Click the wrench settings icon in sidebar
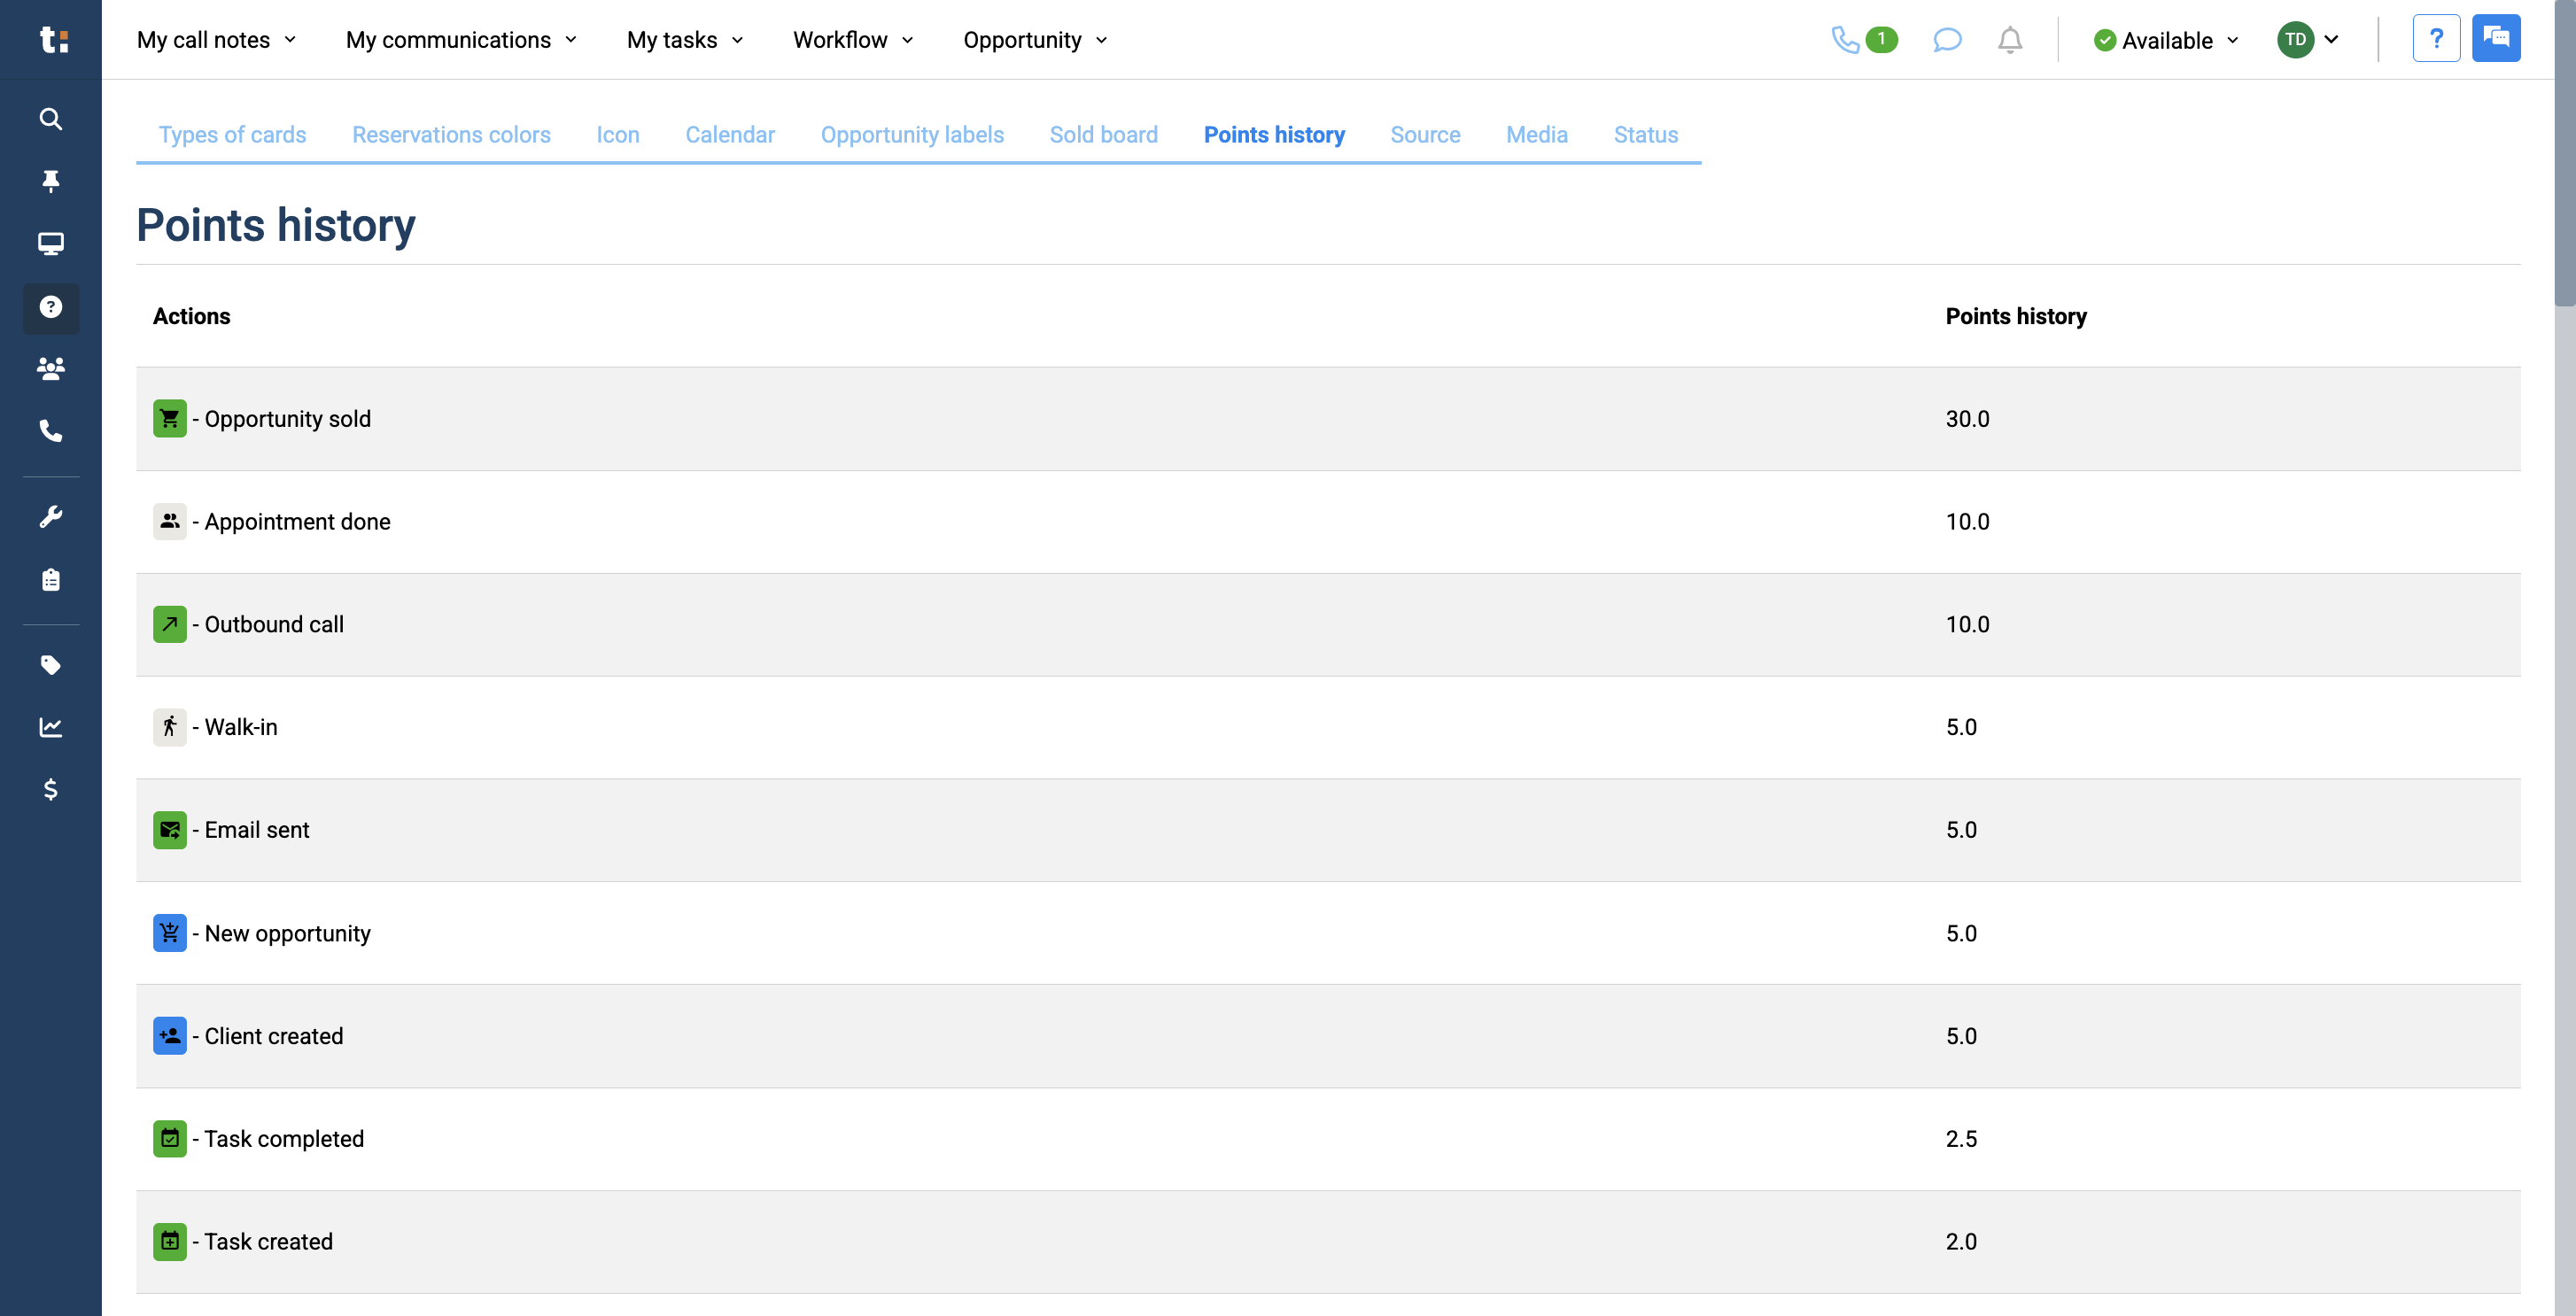Screen dimensions: 2576x1316 click(x=50, y=516)
